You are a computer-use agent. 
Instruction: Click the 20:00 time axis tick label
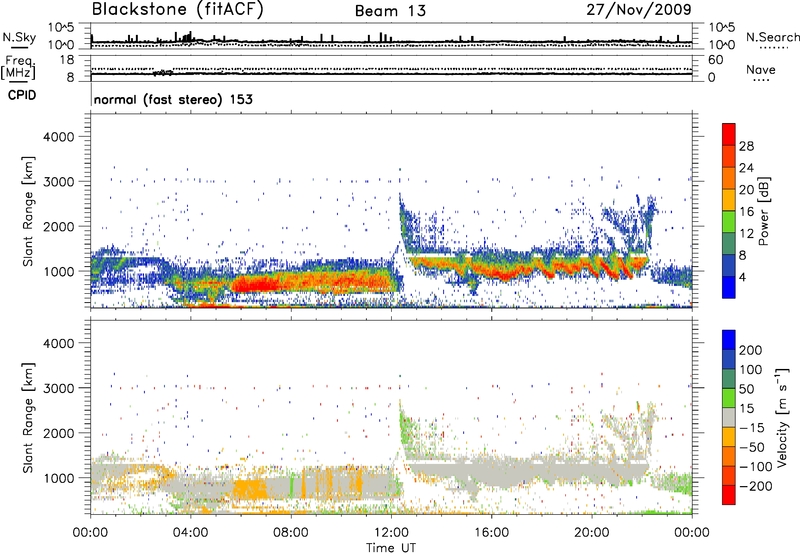tap(592, 533)
